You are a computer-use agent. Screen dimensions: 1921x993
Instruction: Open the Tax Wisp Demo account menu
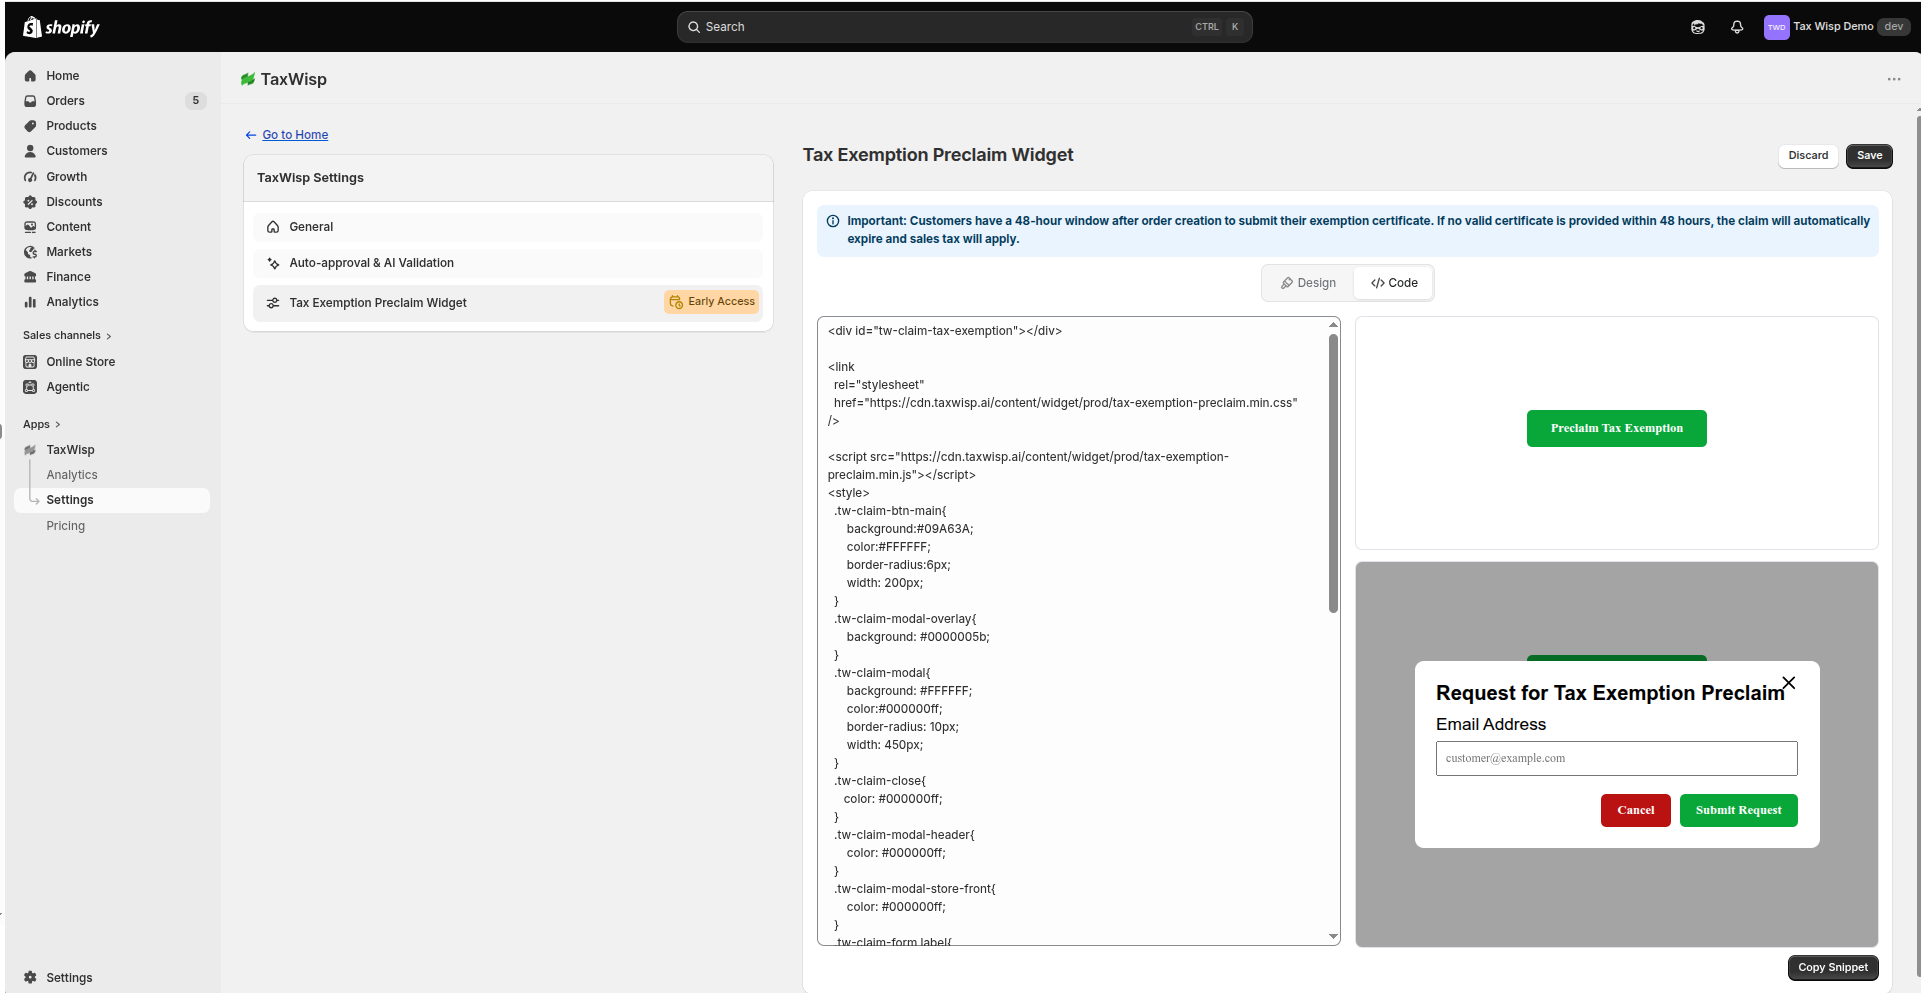pos(1836,27)
